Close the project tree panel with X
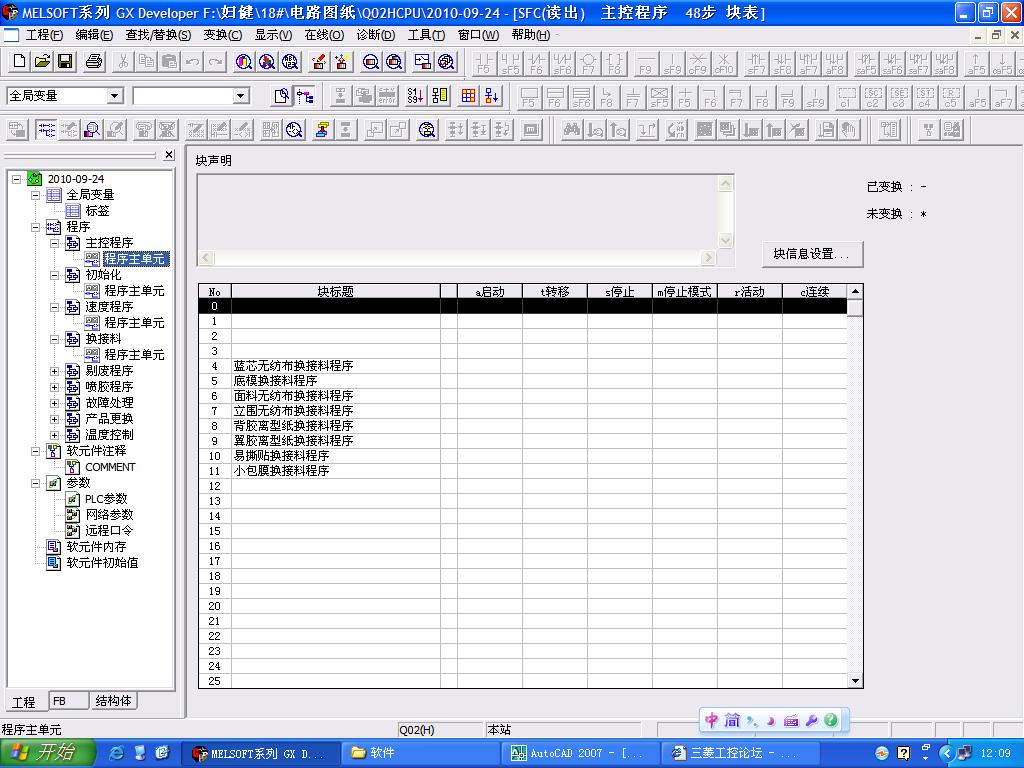 coord(169,155)
